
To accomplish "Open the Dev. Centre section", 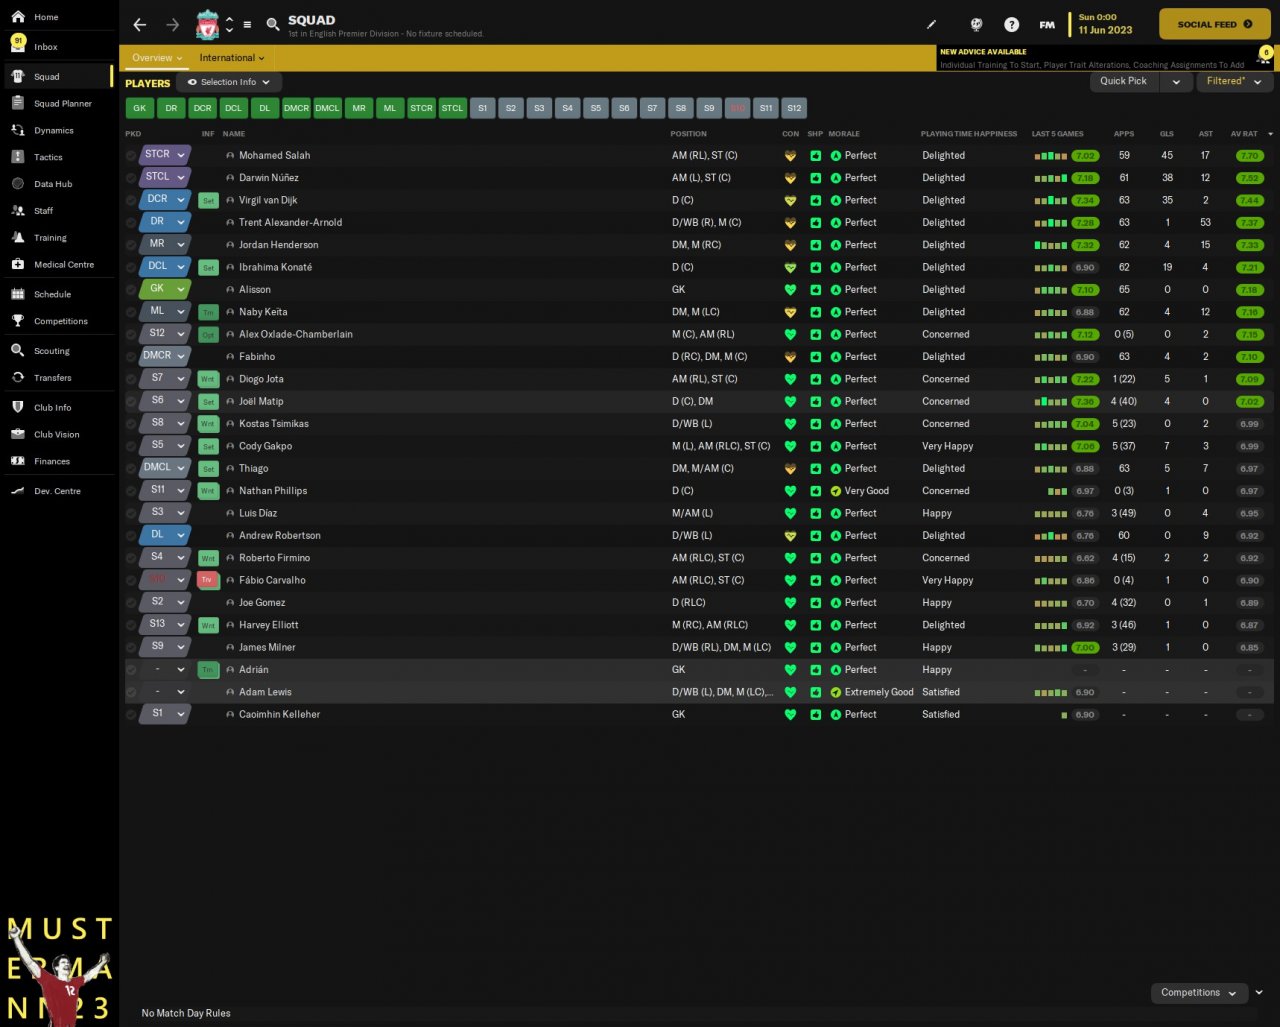I will click(57, 491).
